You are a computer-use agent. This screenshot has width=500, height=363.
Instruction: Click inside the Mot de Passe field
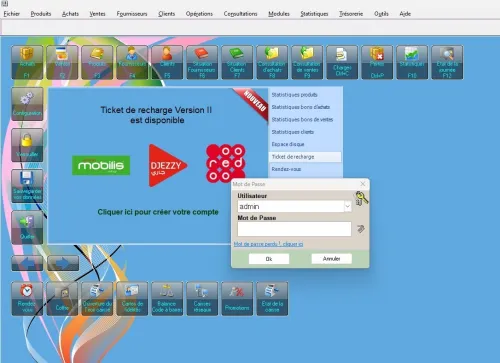(x=294, y=229)
